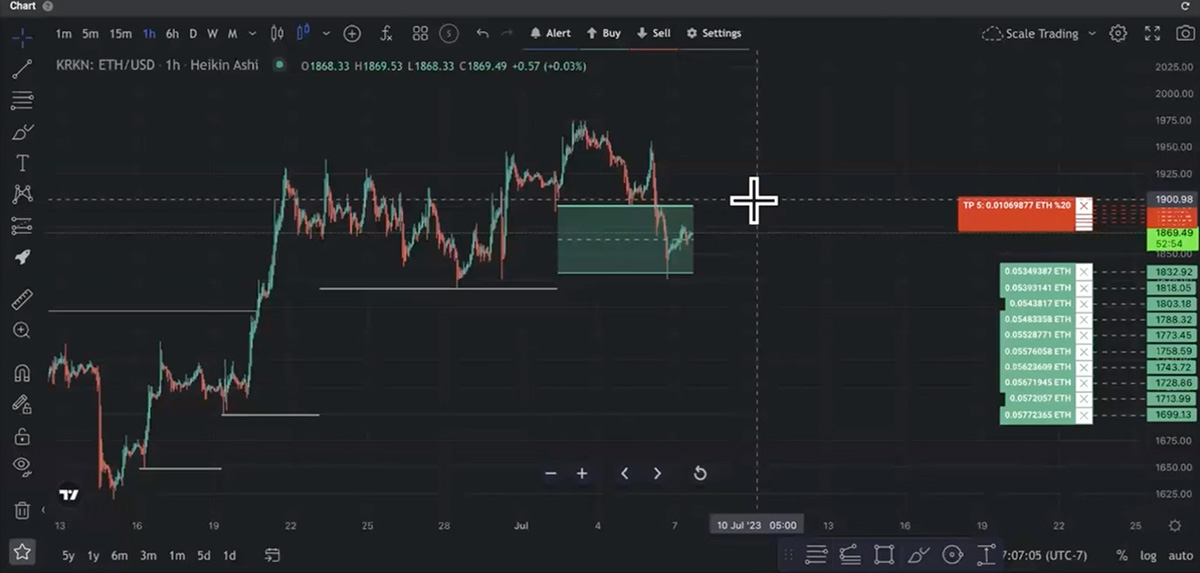Remove drawings with the trash icon

pyautogui.click(x=21, y=510)
